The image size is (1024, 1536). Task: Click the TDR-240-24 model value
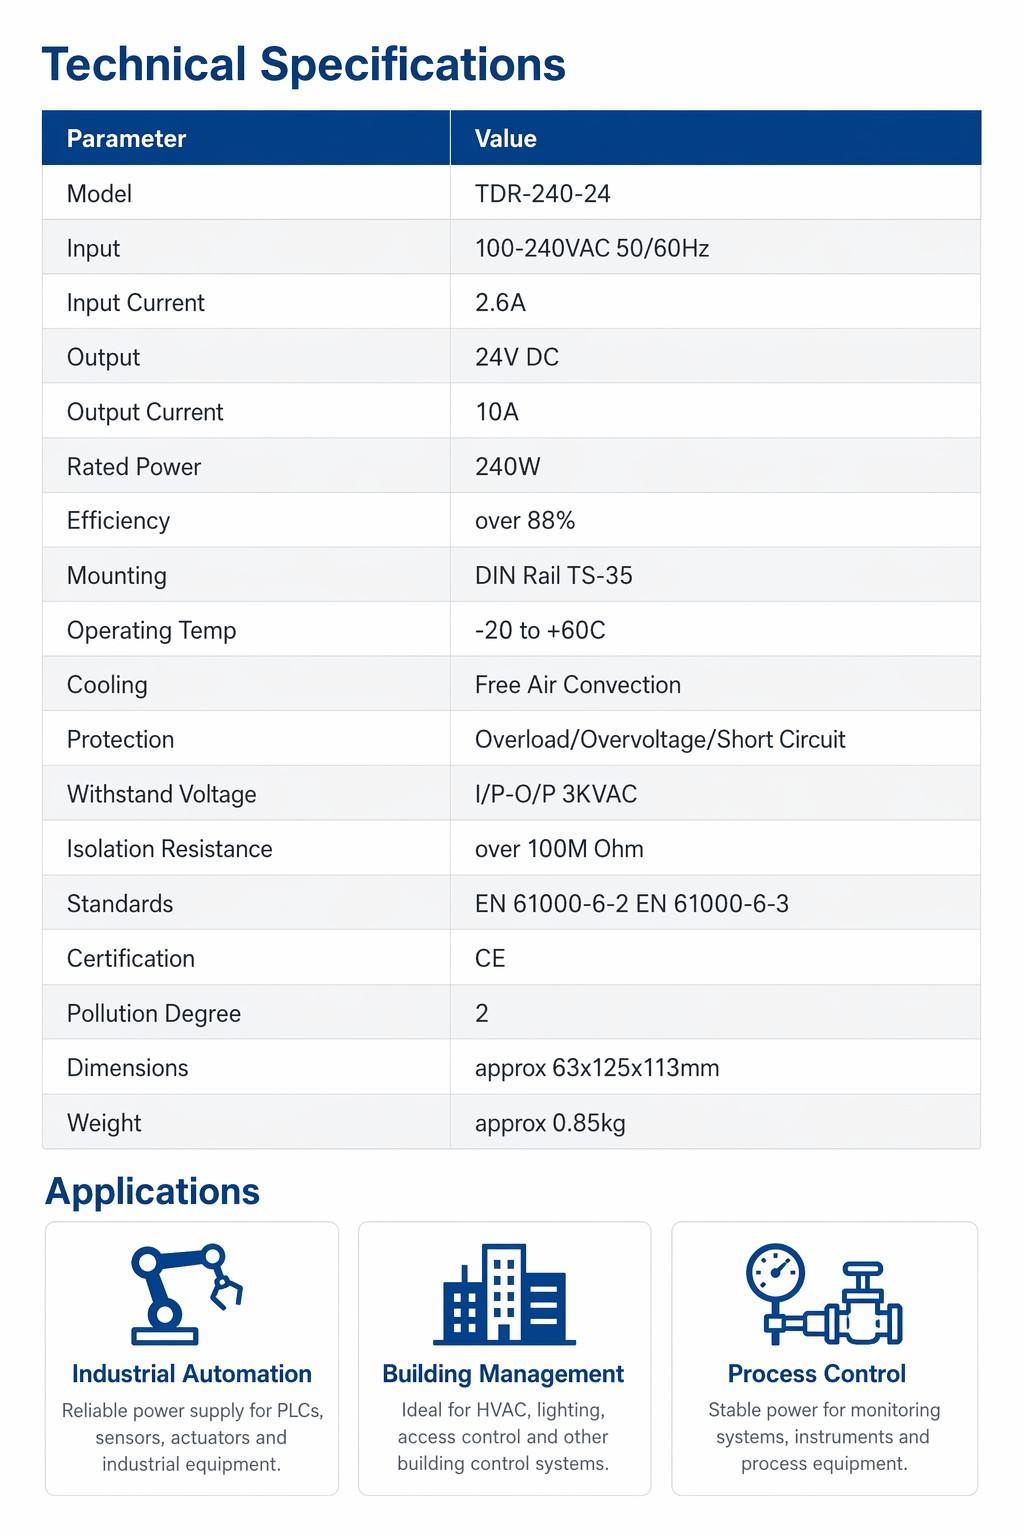pos(543,193)
